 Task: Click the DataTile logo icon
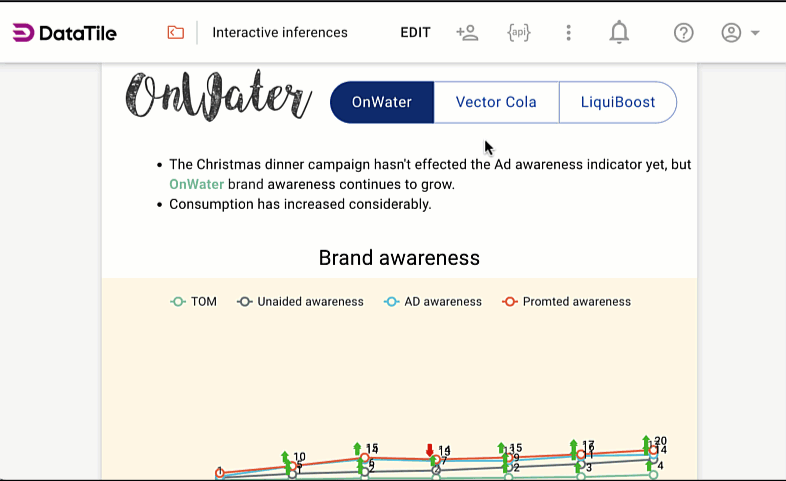[23, 33]
